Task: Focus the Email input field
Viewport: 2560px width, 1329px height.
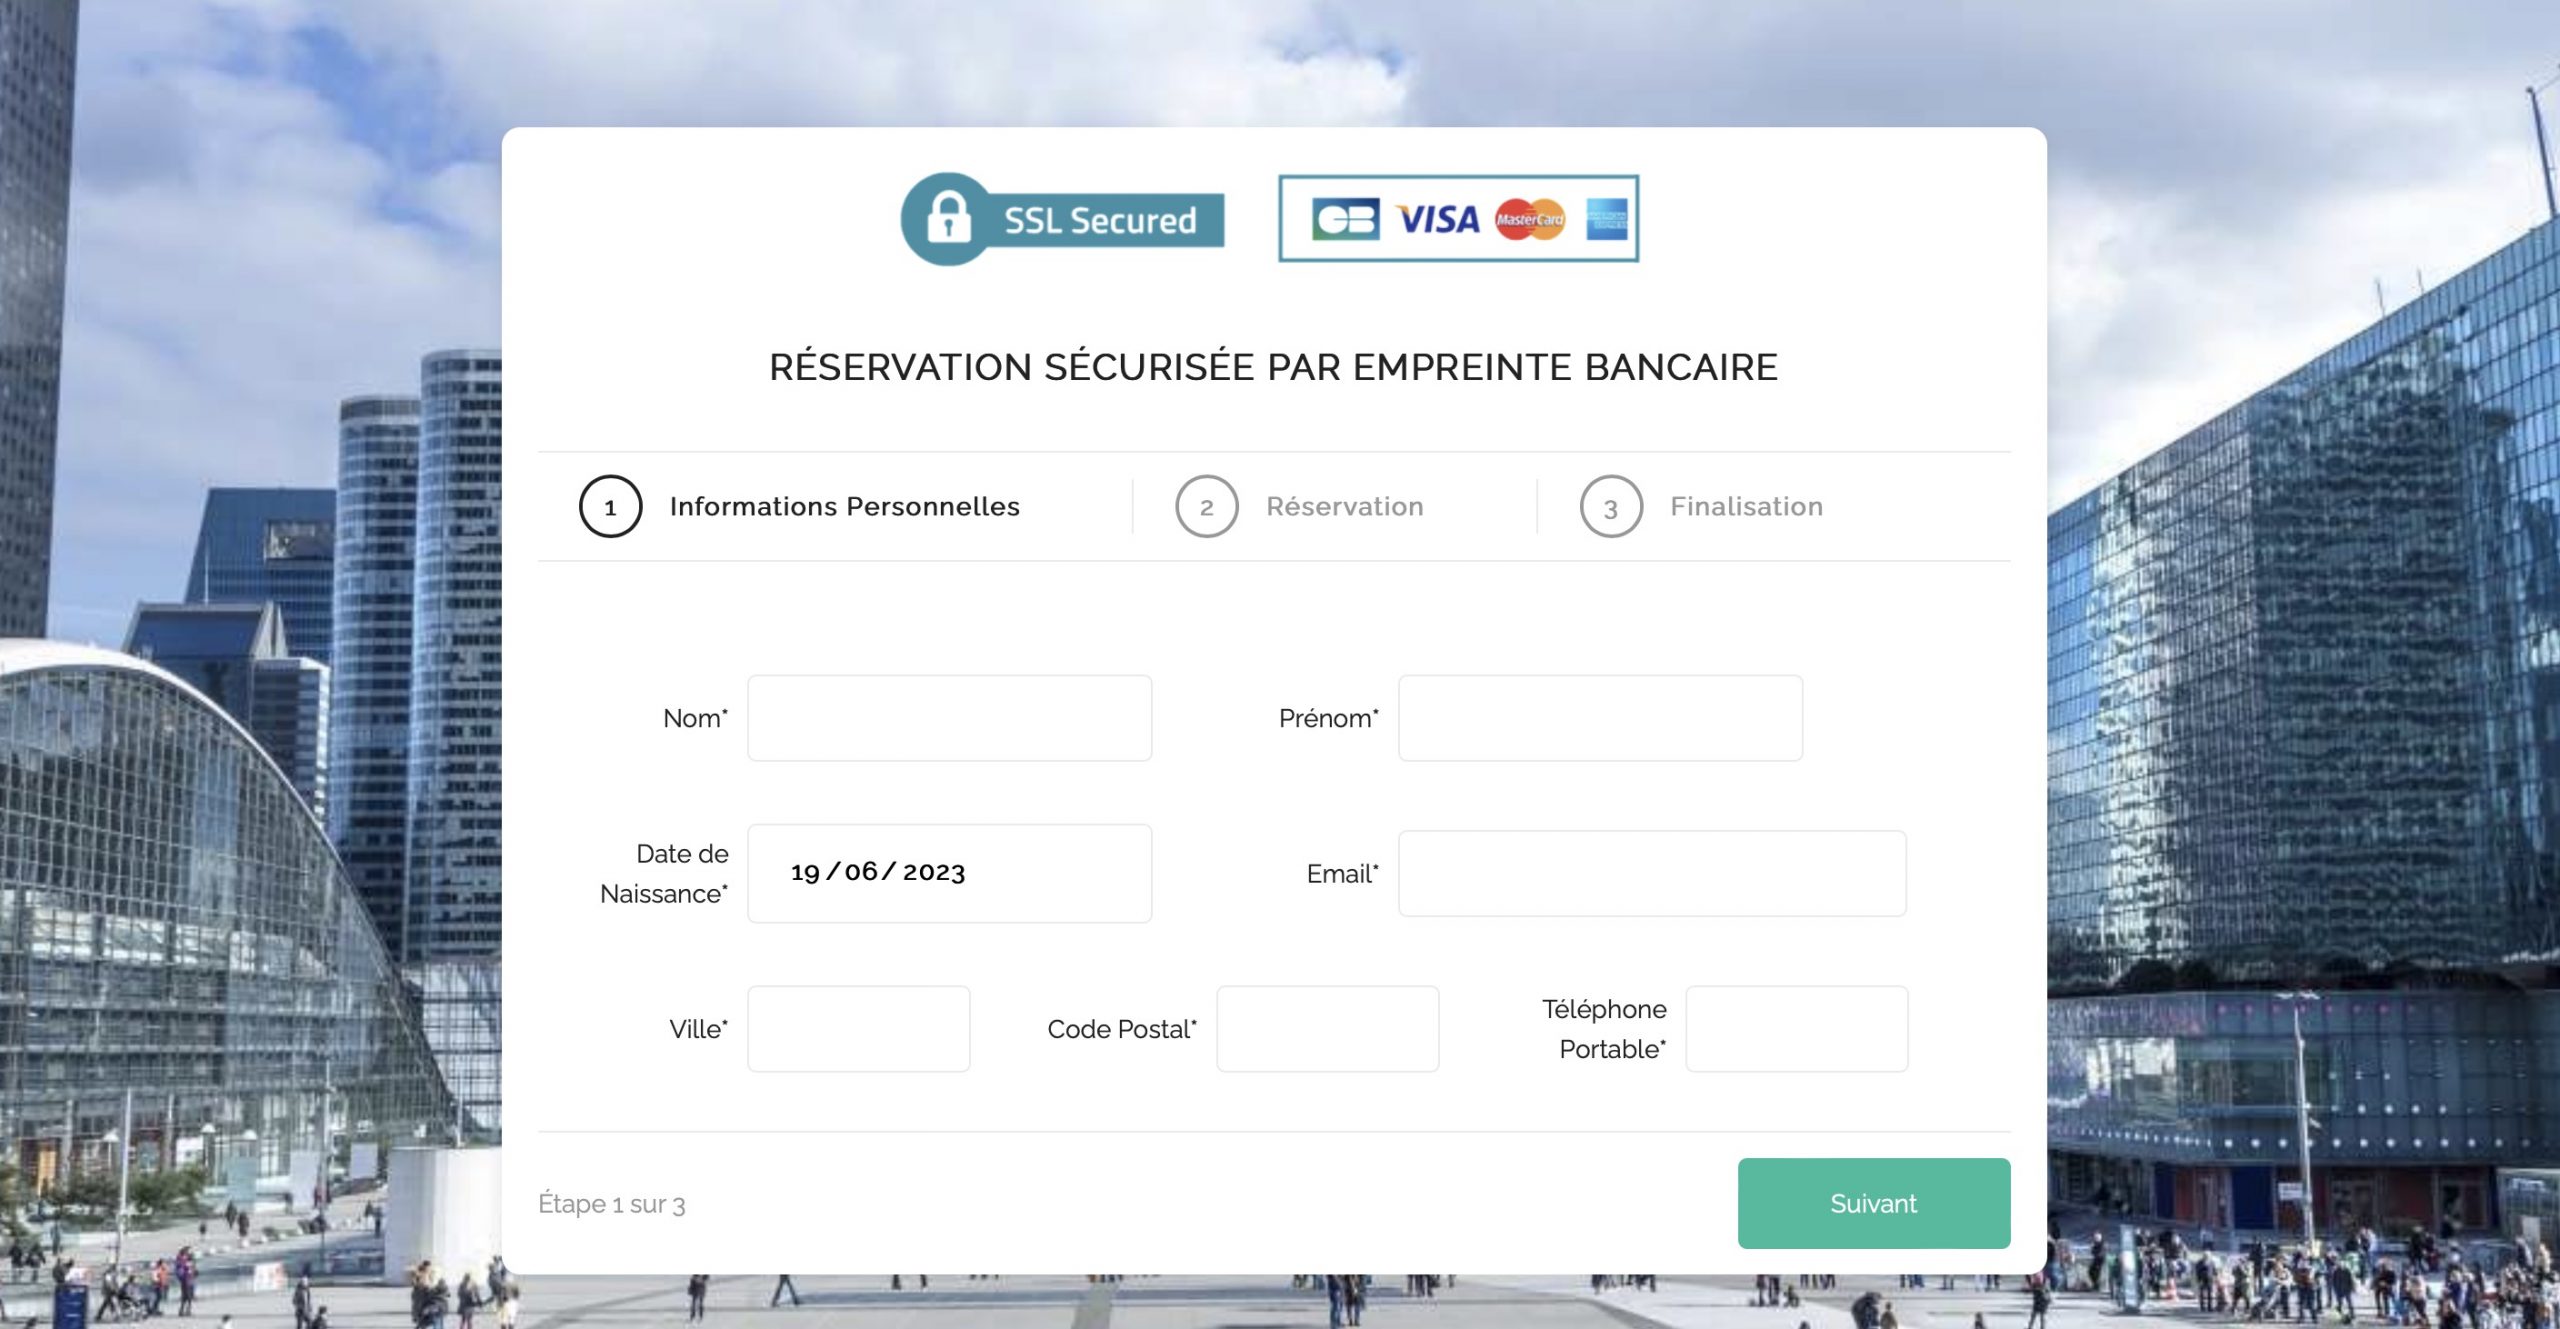Action: click(x=1652, y=873)
